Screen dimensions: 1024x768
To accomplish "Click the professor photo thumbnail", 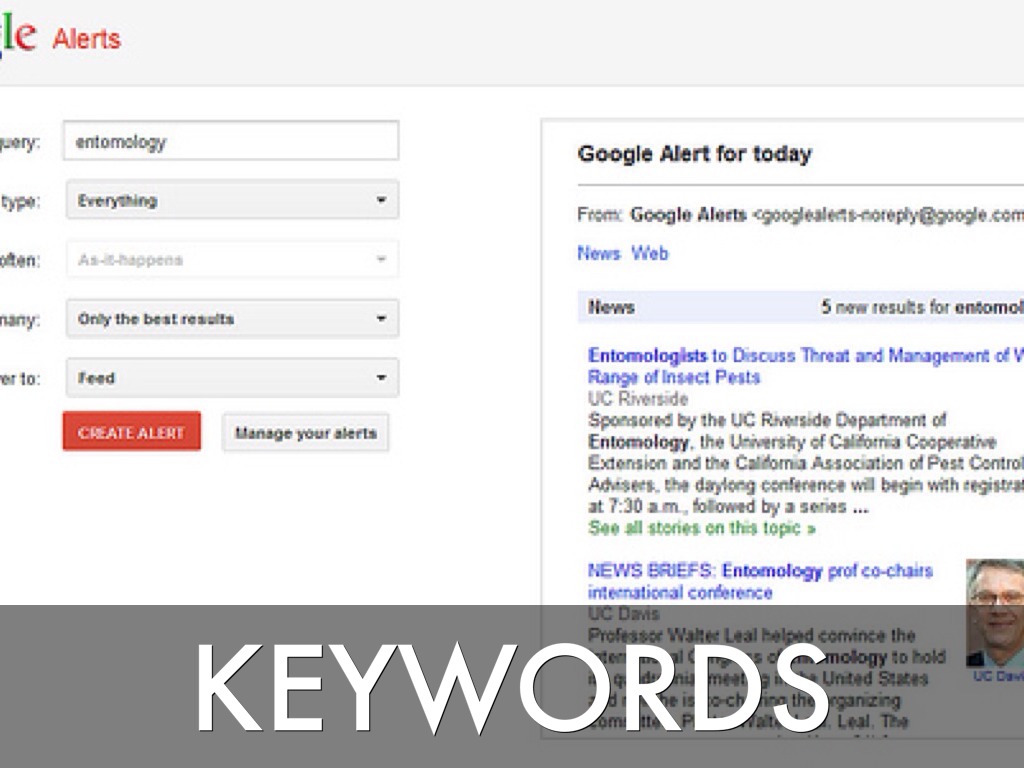I will 995,611.
